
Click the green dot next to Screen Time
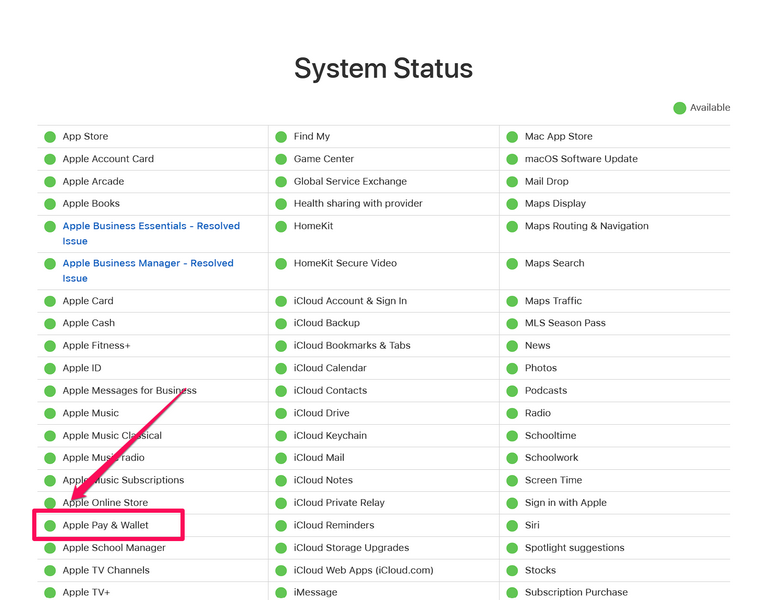(512, 481)
